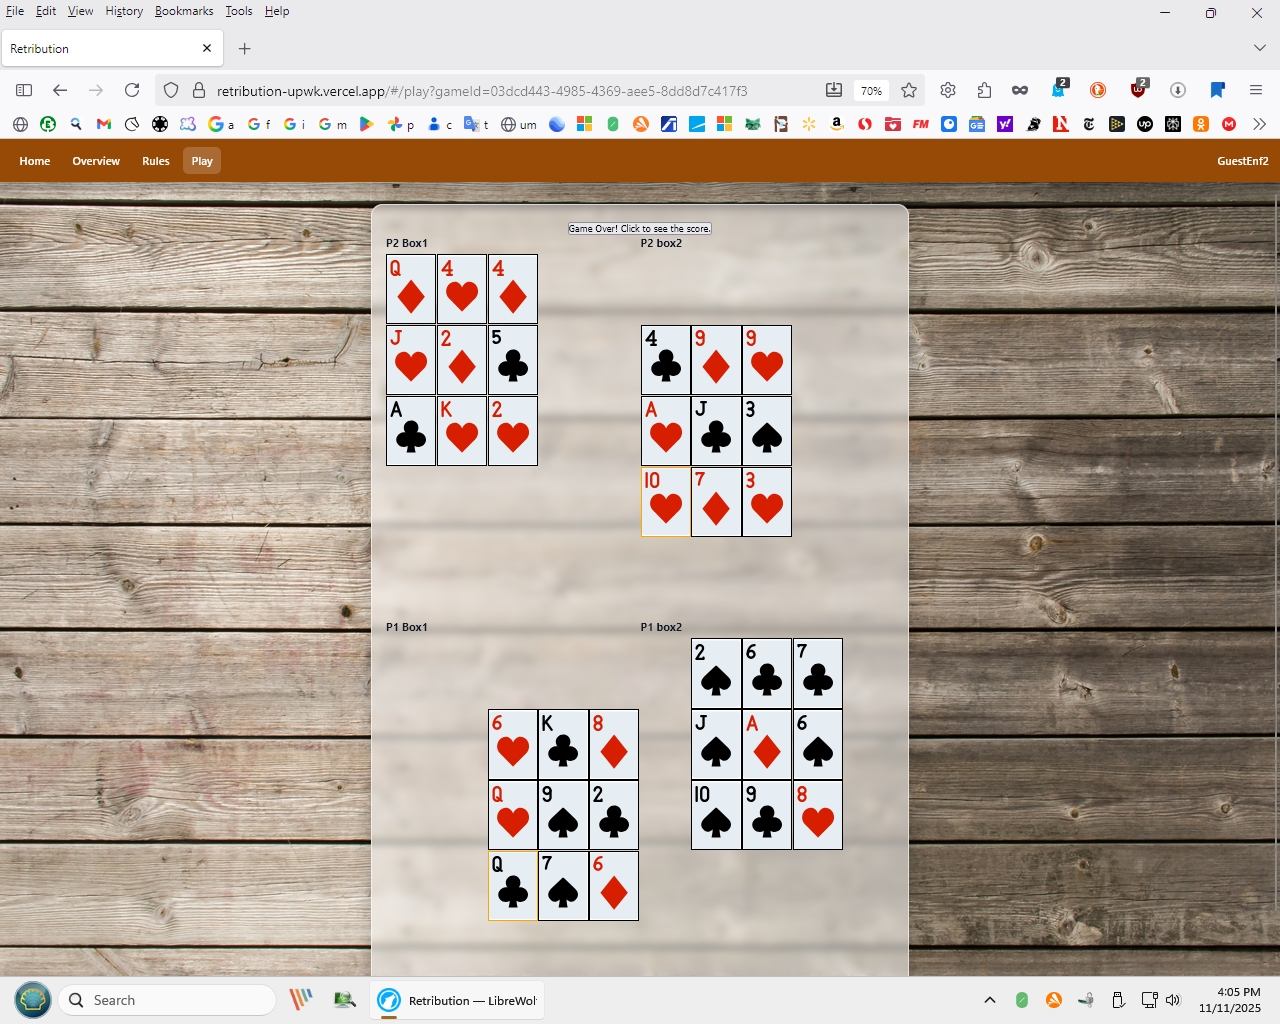Click the Gmail bookmark icon

tap(104, 124)
